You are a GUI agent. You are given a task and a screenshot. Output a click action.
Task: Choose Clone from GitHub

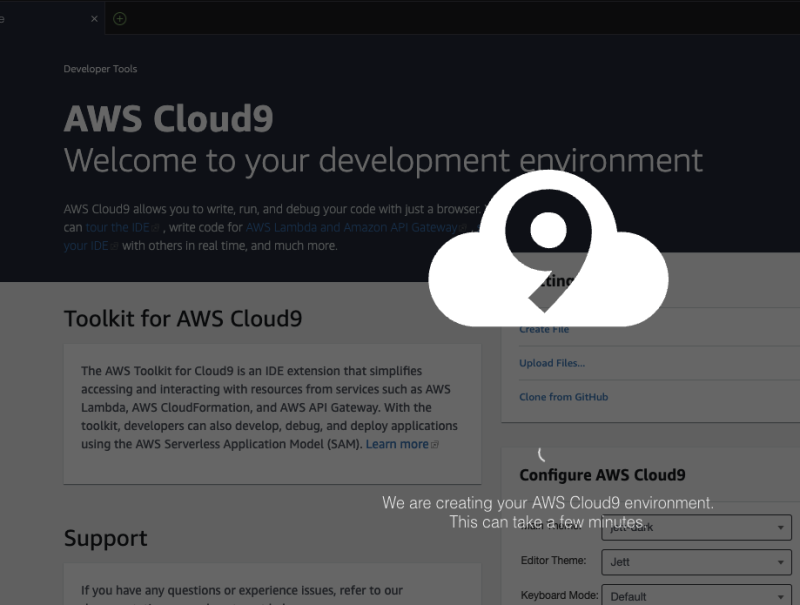tap(563, 397)
